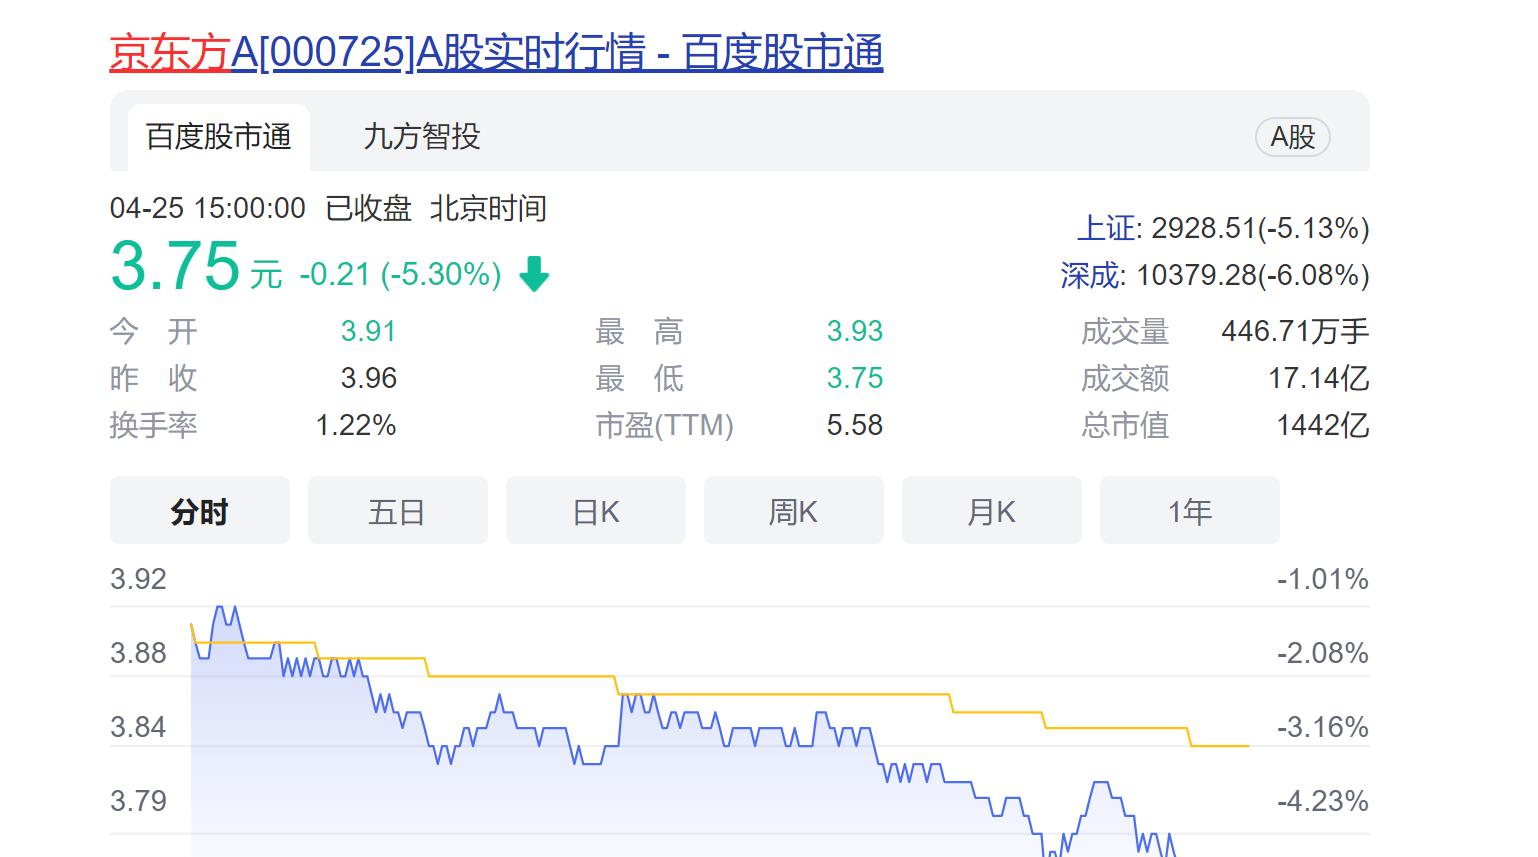The image size is (1538, 857).
Task: Select the 五日 chart tab
Action: 397,511
